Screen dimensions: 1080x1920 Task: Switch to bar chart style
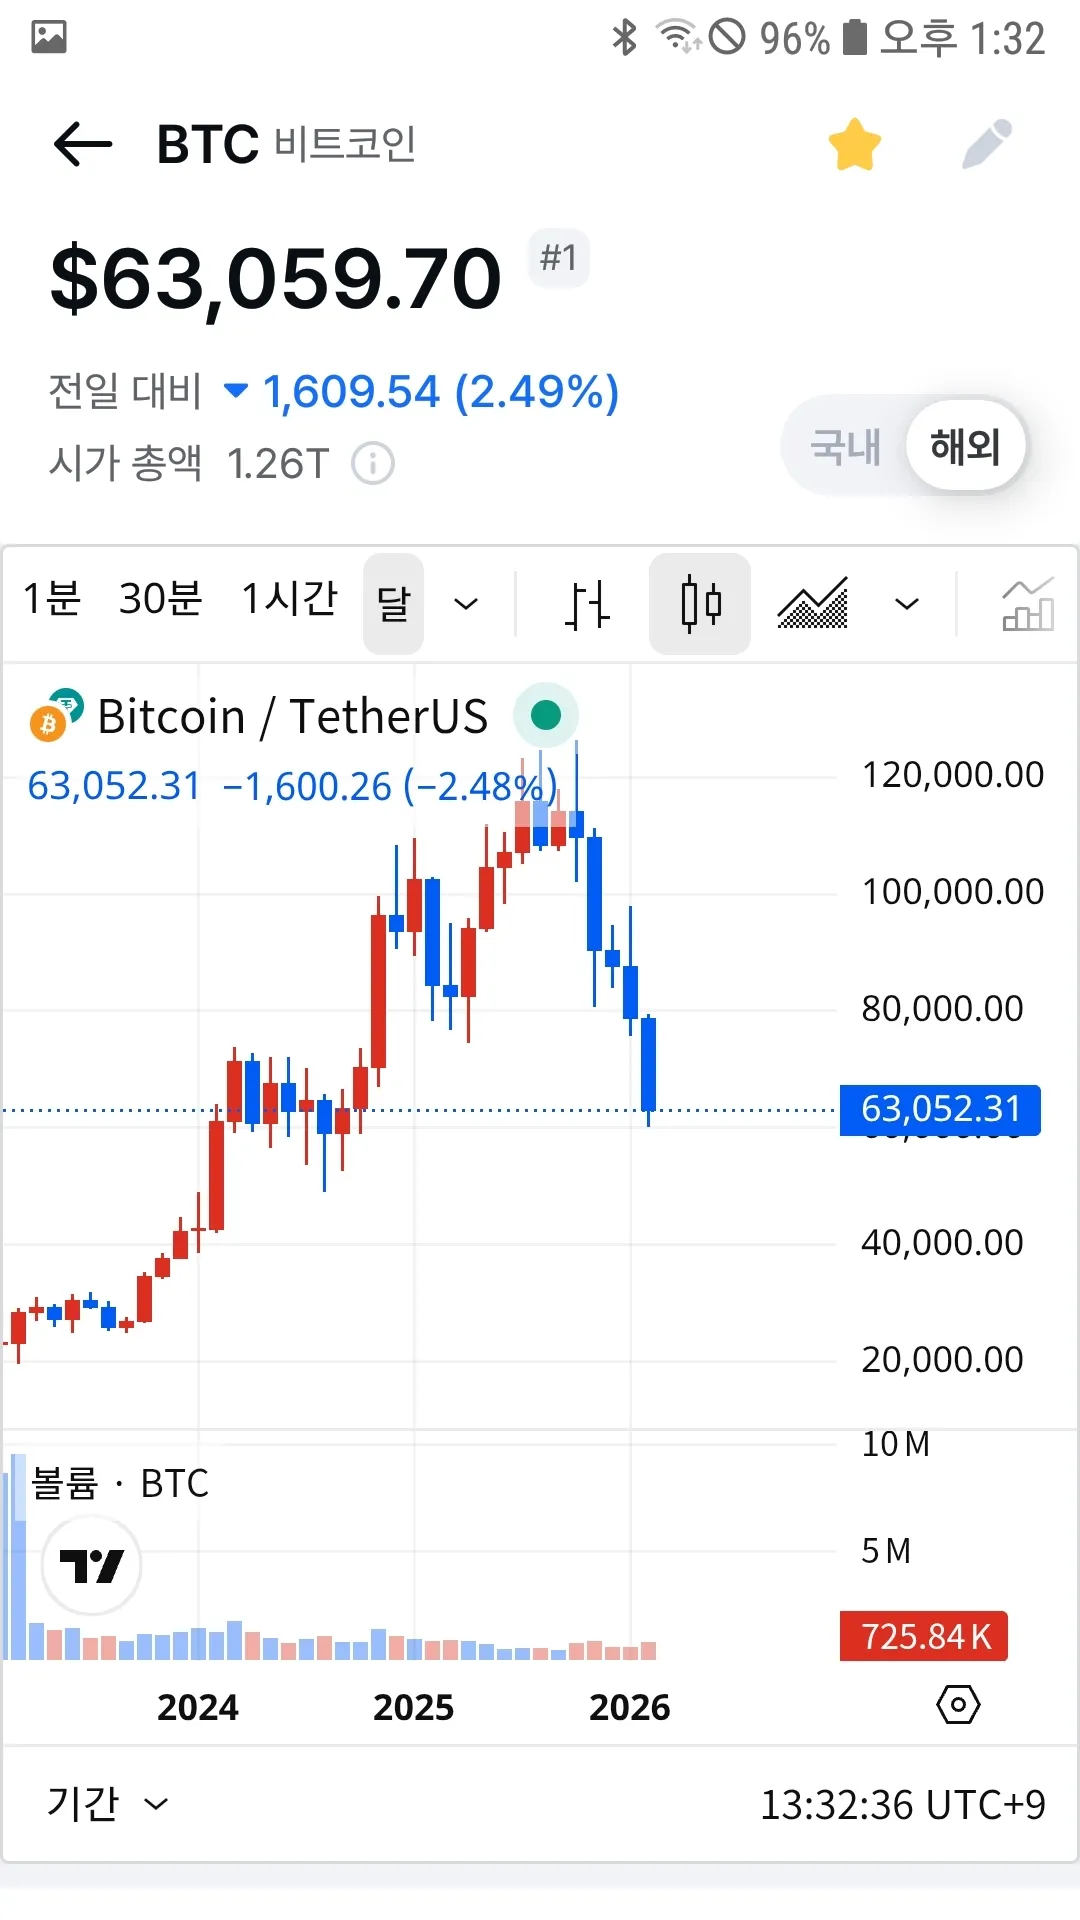pyautogui.click(x=587, y=604)
